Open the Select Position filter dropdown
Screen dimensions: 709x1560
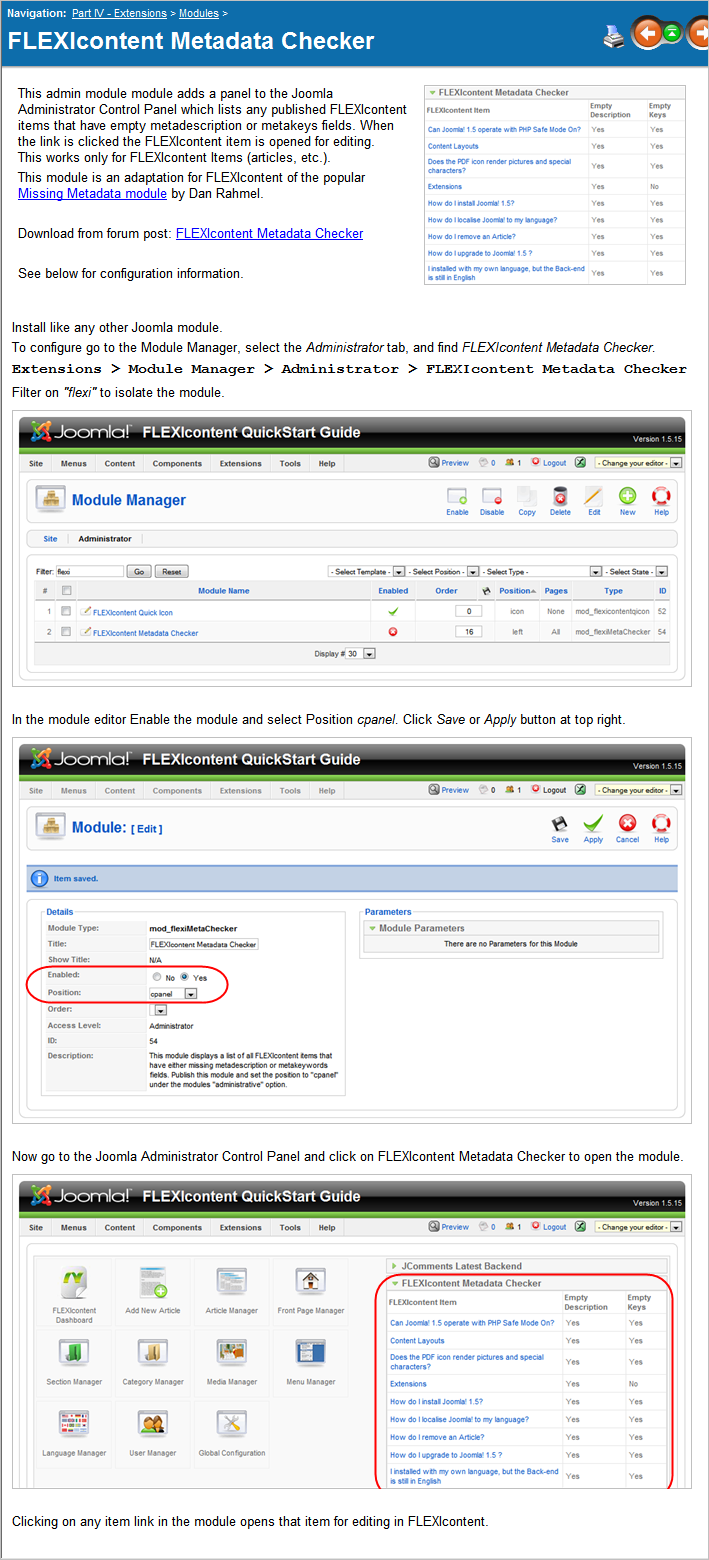click(x=443, y=572)
